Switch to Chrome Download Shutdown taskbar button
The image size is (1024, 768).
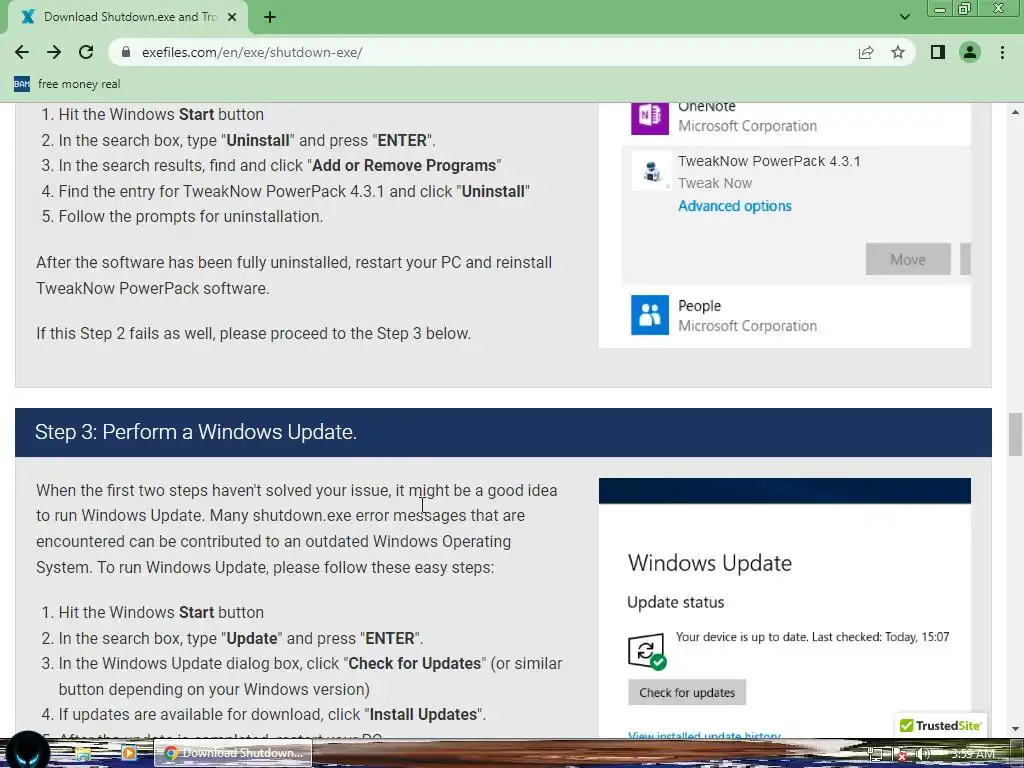pyautogui.click(x=233, y=753)
